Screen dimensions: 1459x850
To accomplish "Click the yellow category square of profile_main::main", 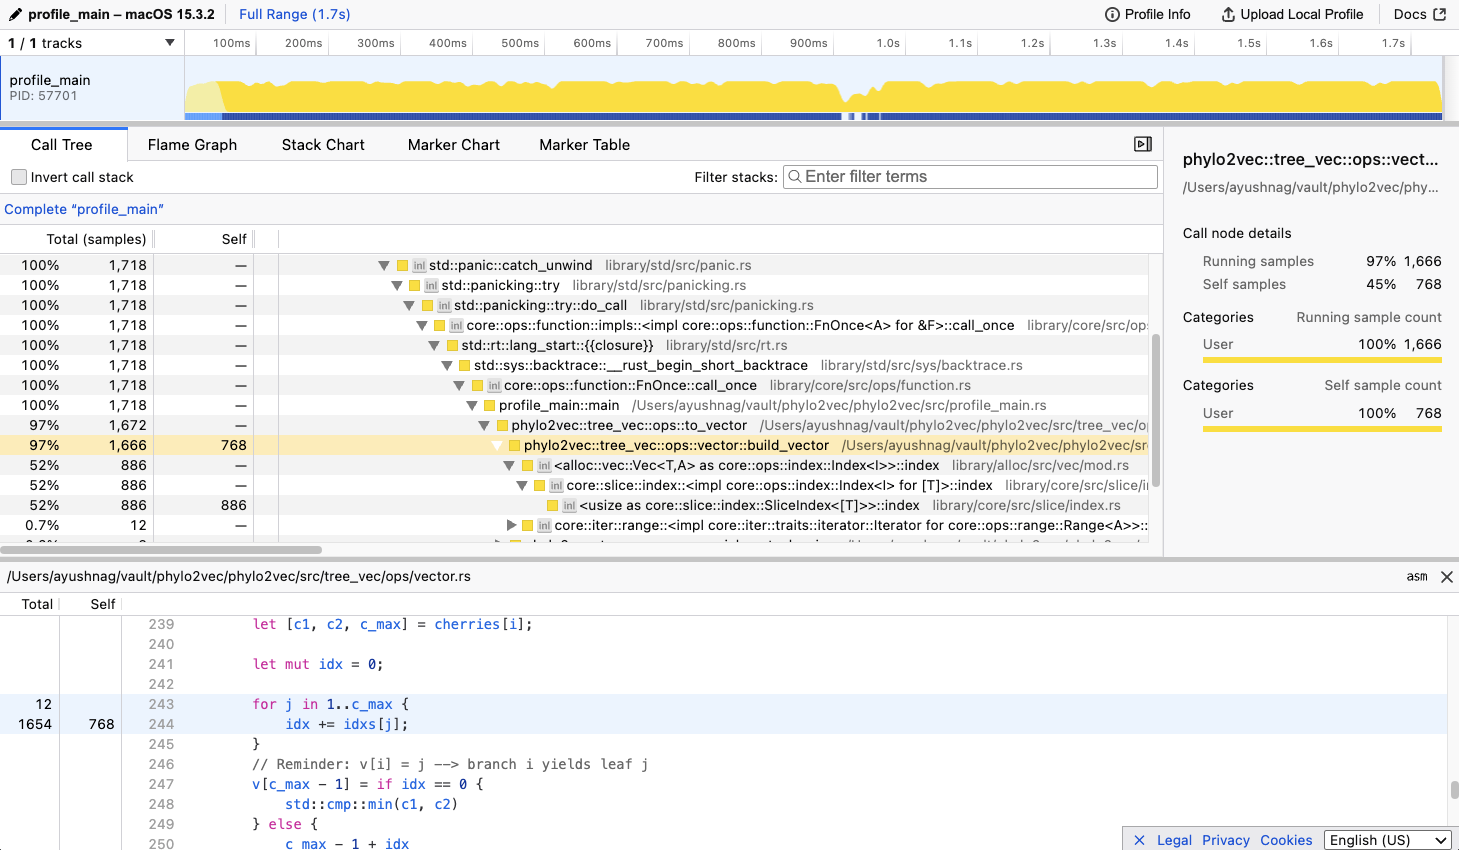I will click(x=490, y=405).
